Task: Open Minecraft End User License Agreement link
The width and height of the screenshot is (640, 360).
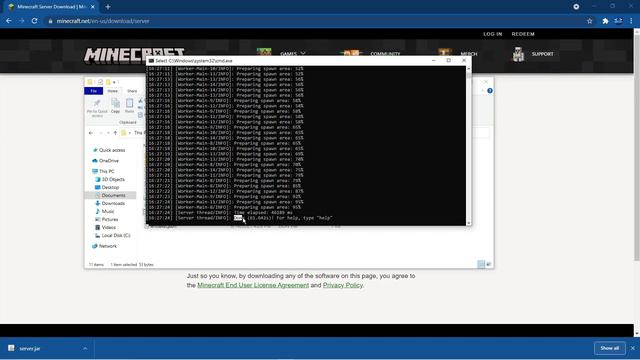Action: click(253, 285)
